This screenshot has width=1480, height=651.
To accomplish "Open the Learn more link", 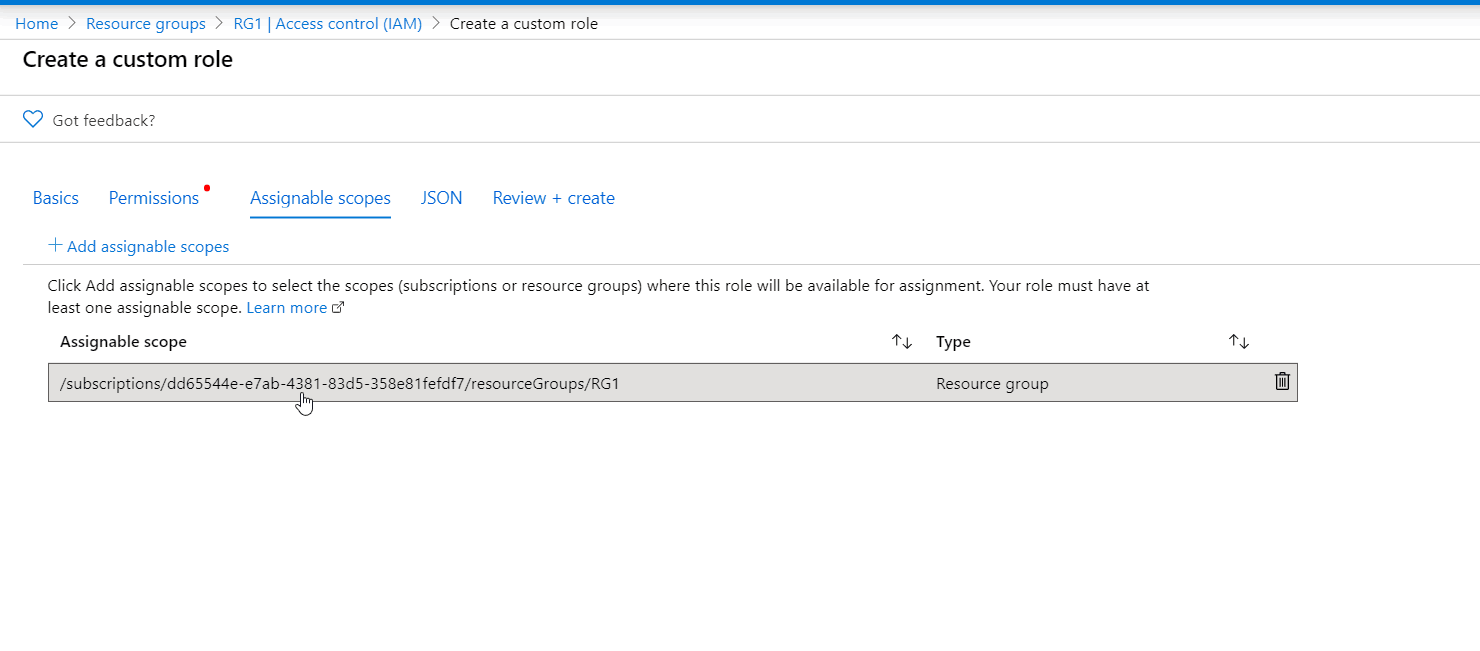I will [286, 307].
